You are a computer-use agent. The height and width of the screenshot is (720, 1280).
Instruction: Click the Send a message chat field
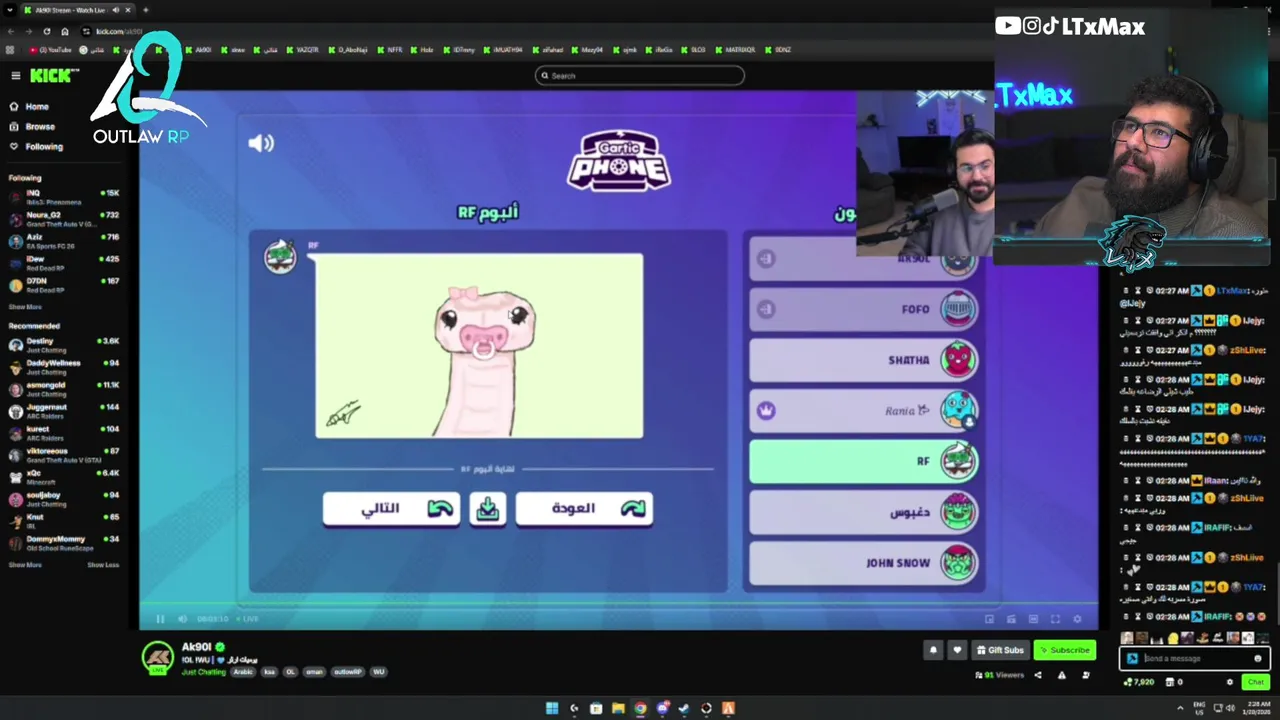tap(1195, 658)
